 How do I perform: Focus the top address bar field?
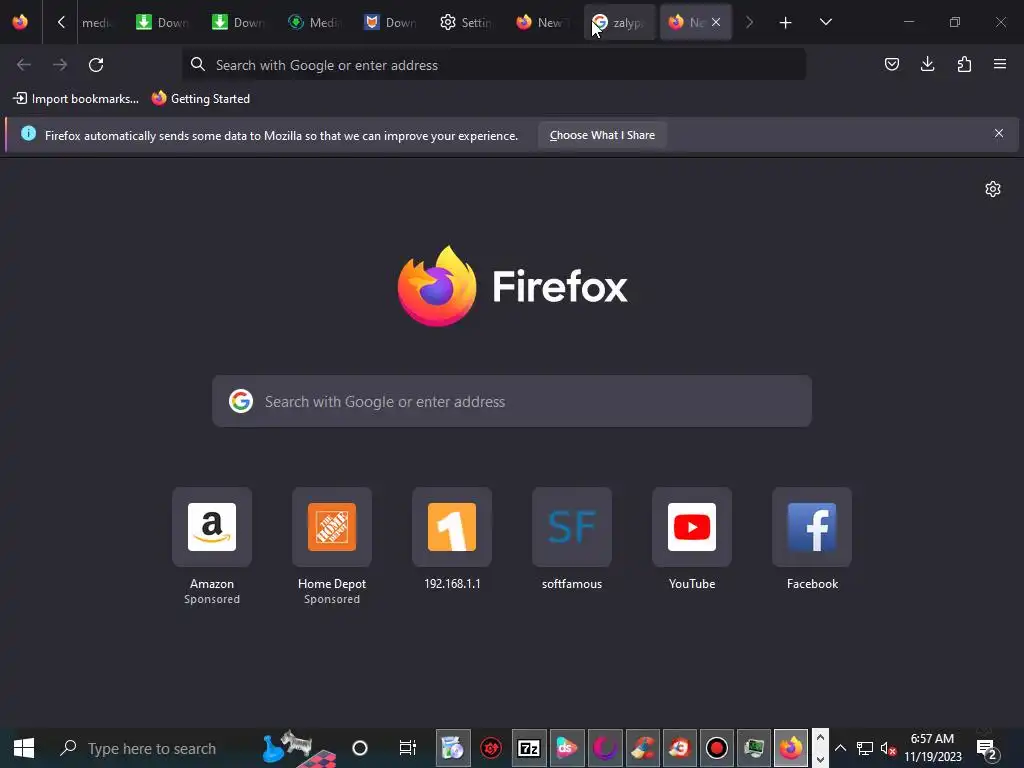(x=494, y=65)
